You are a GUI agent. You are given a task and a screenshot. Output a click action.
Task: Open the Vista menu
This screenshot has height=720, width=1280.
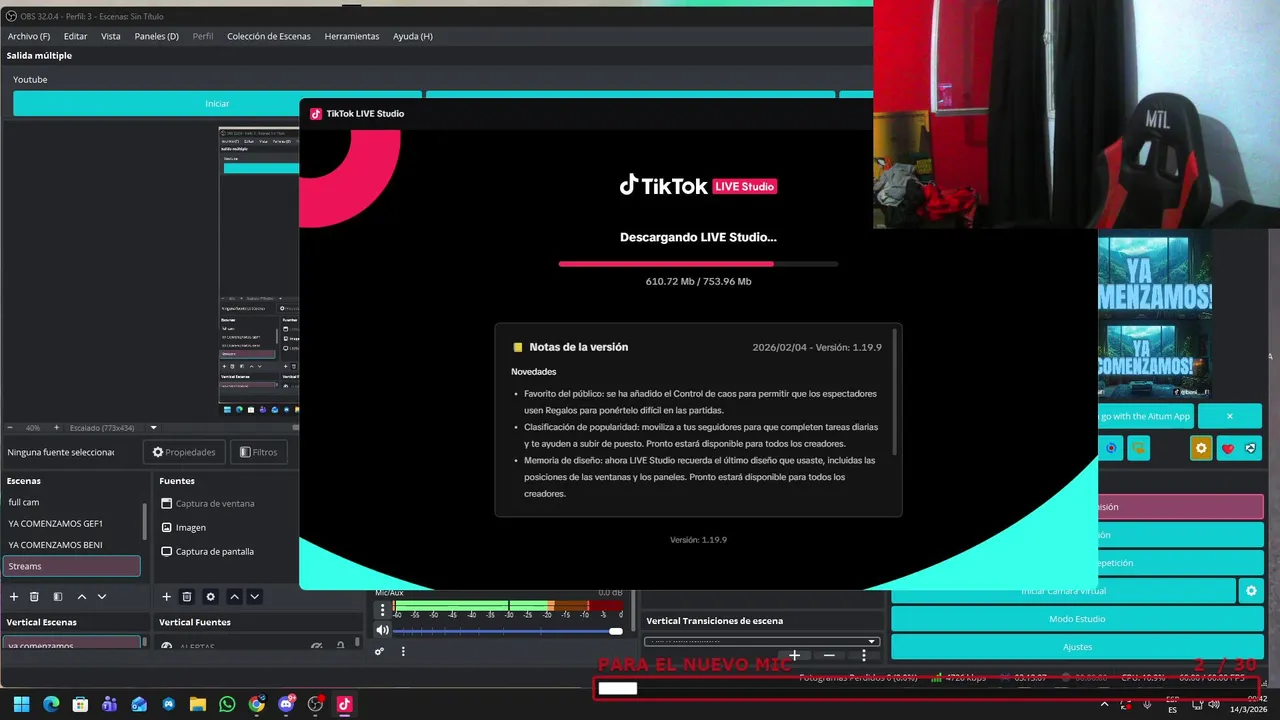[111, 36]
